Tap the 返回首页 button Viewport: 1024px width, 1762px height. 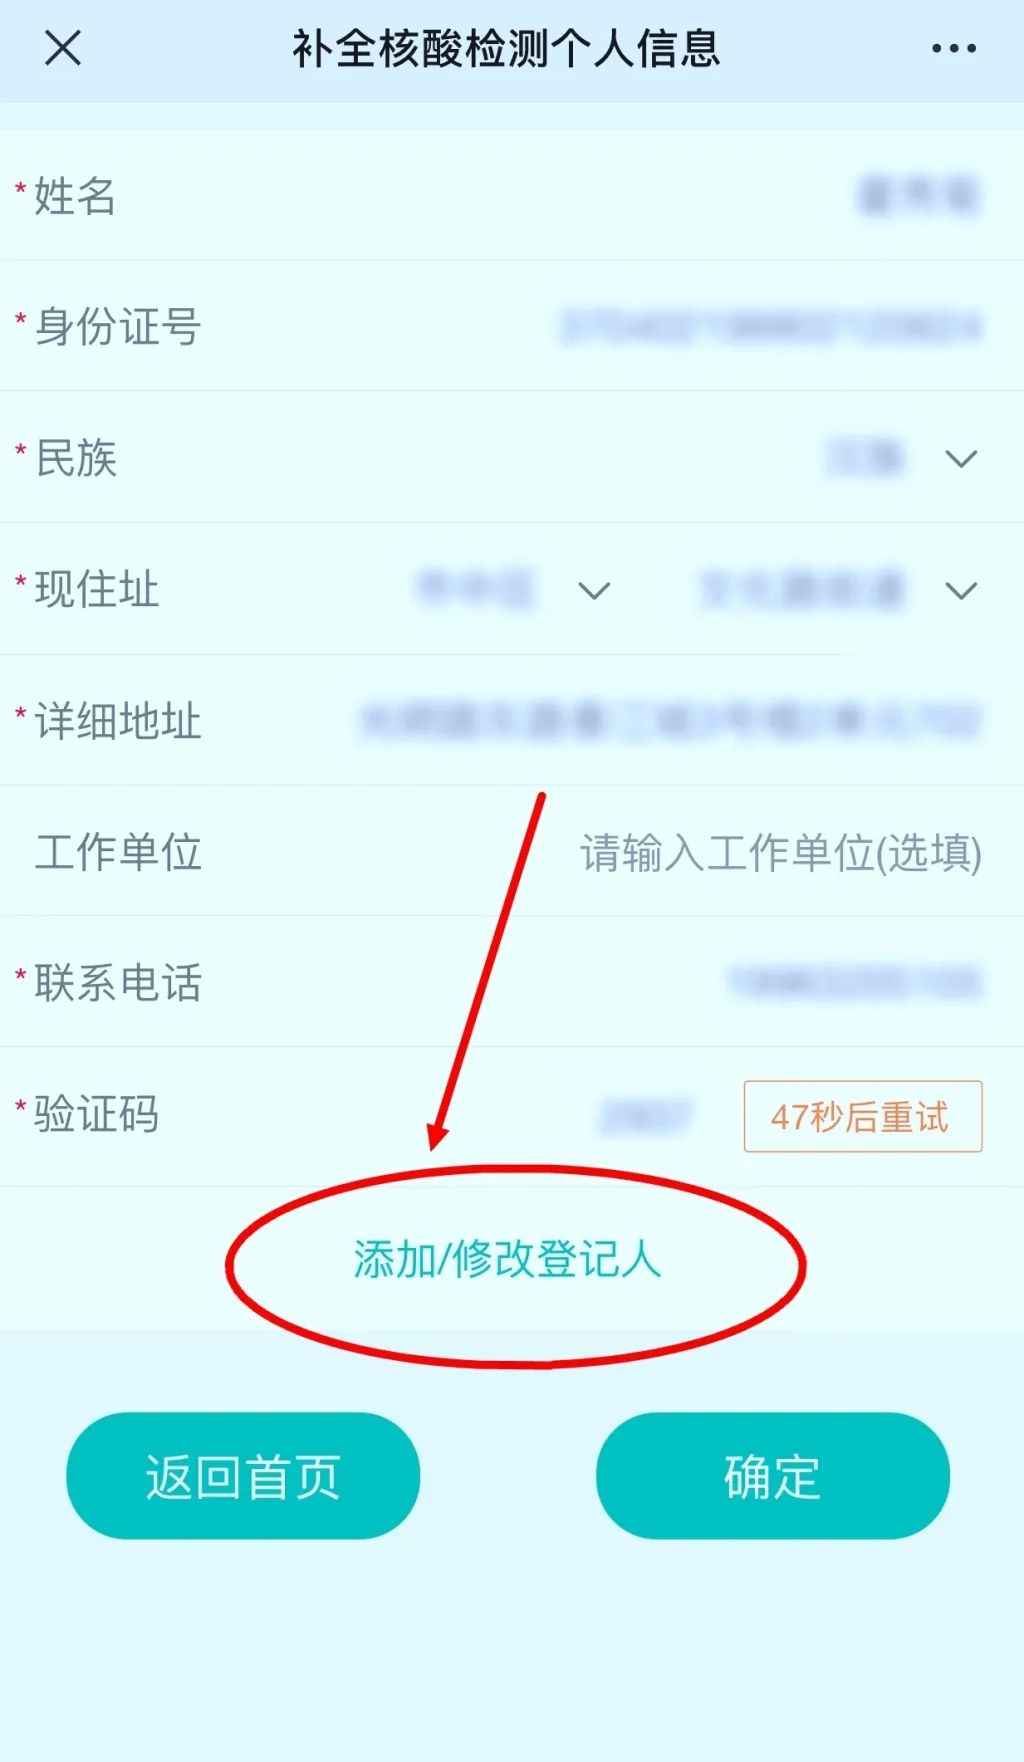[x=243, y=1476]
